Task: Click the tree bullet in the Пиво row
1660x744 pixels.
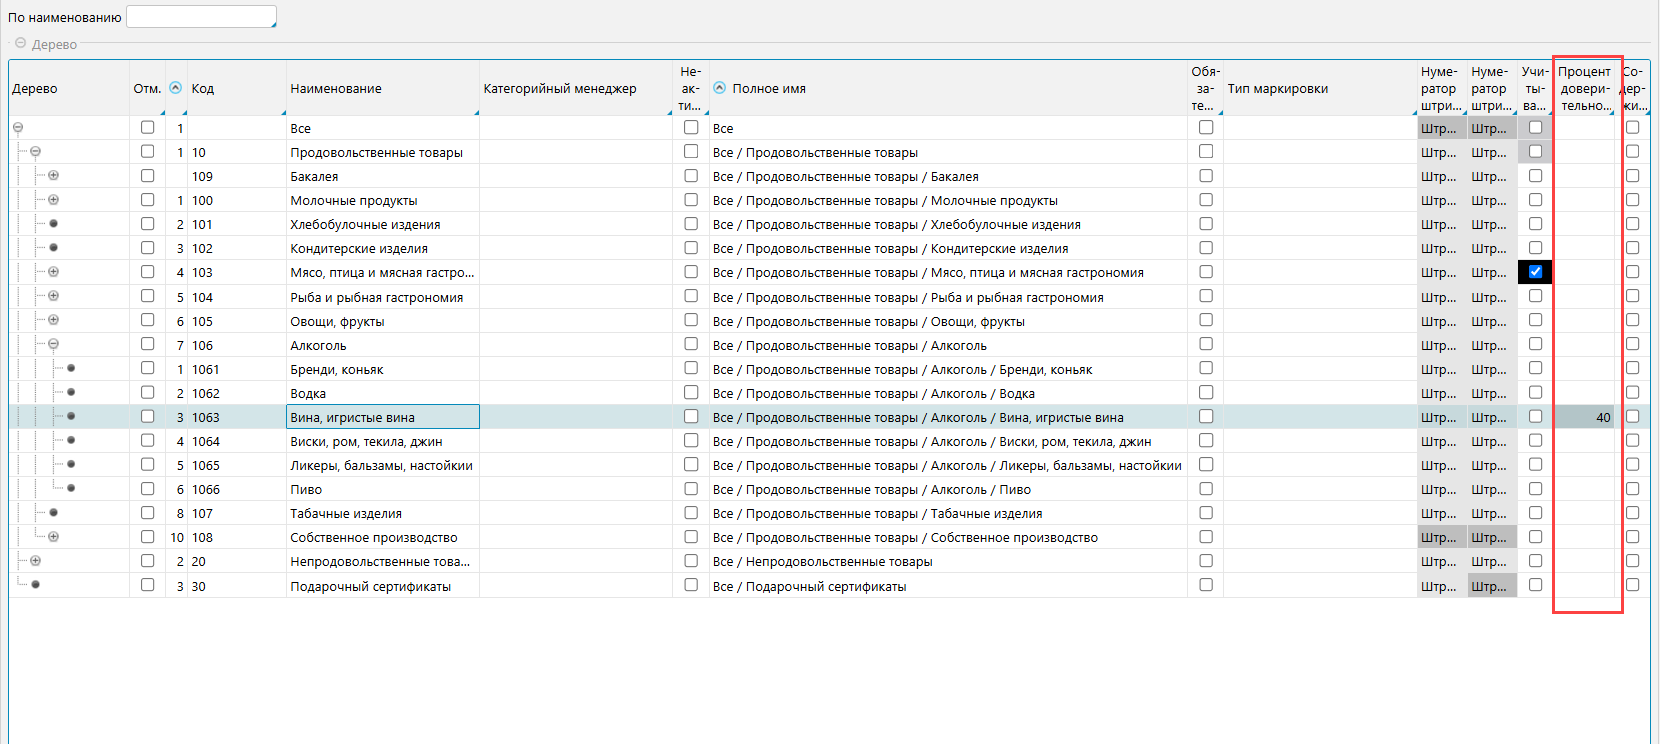Action: (71, 488)
